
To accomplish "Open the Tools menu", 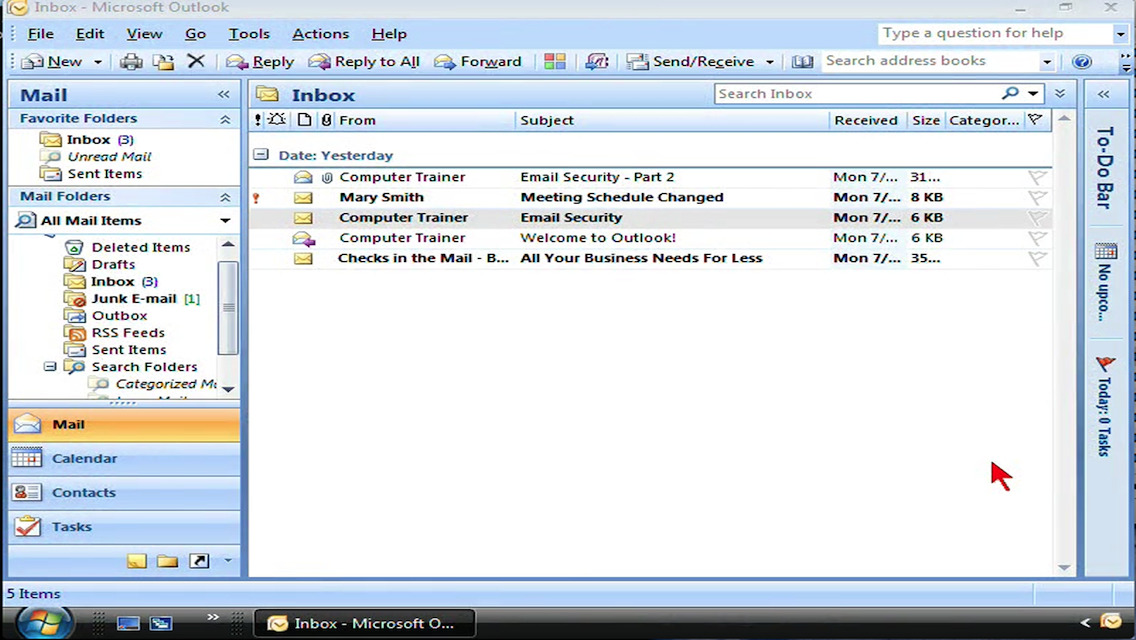I will [x=249, y=34].
